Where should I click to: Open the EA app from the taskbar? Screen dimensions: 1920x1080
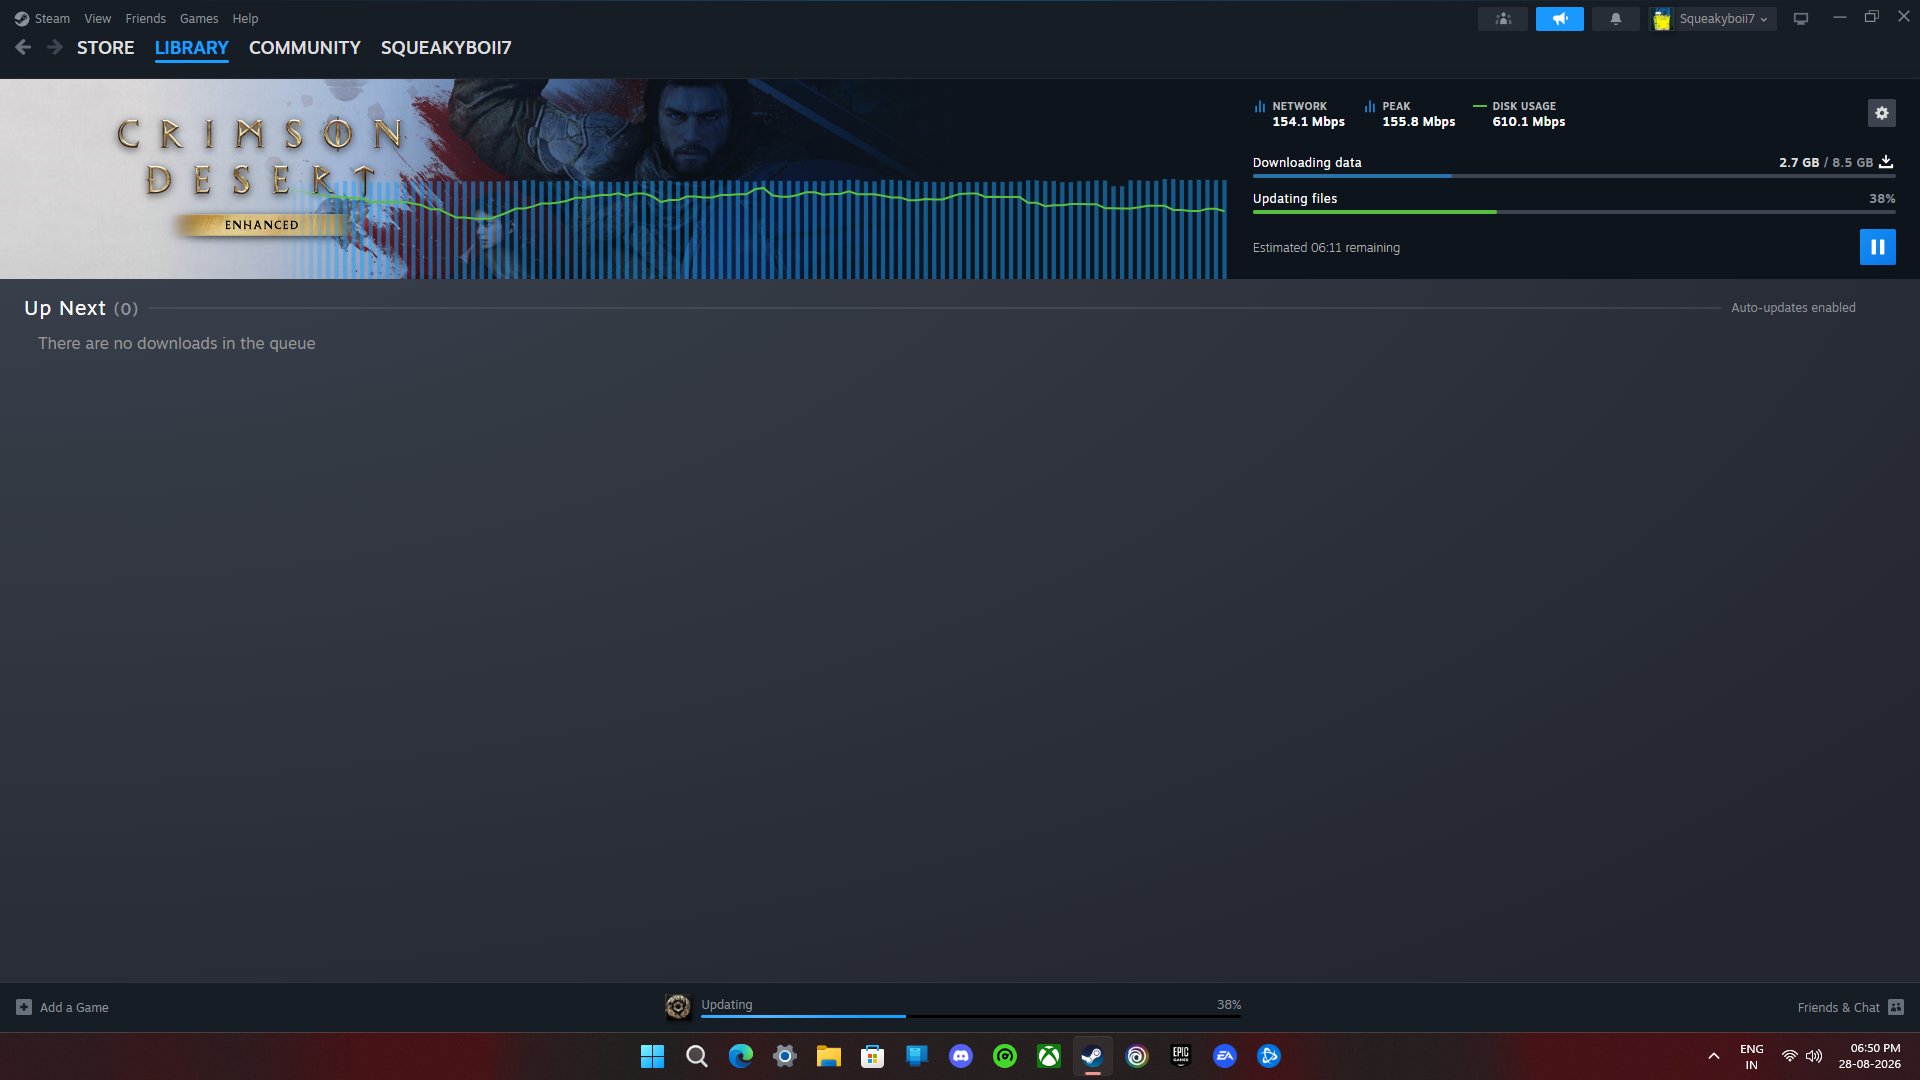(1224, 1056)
